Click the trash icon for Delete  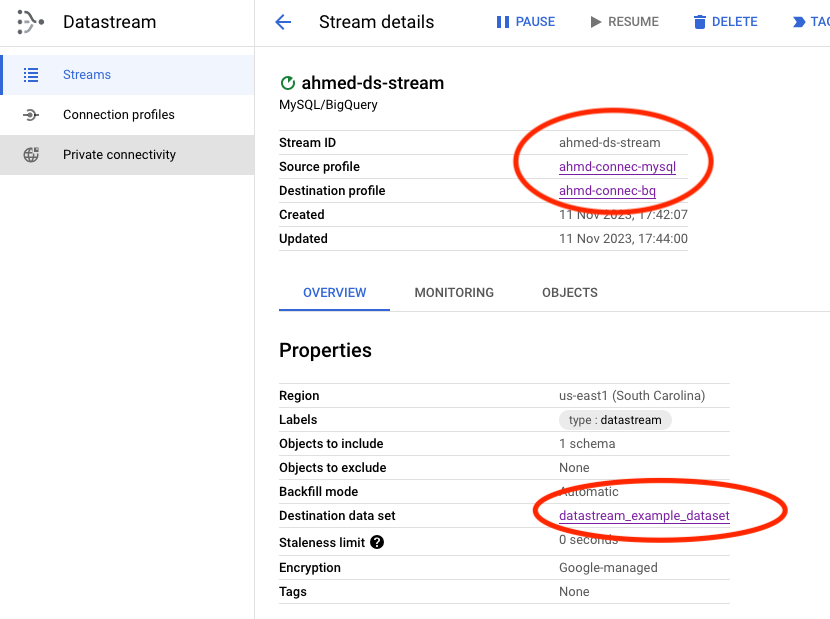tap(700, 22)
